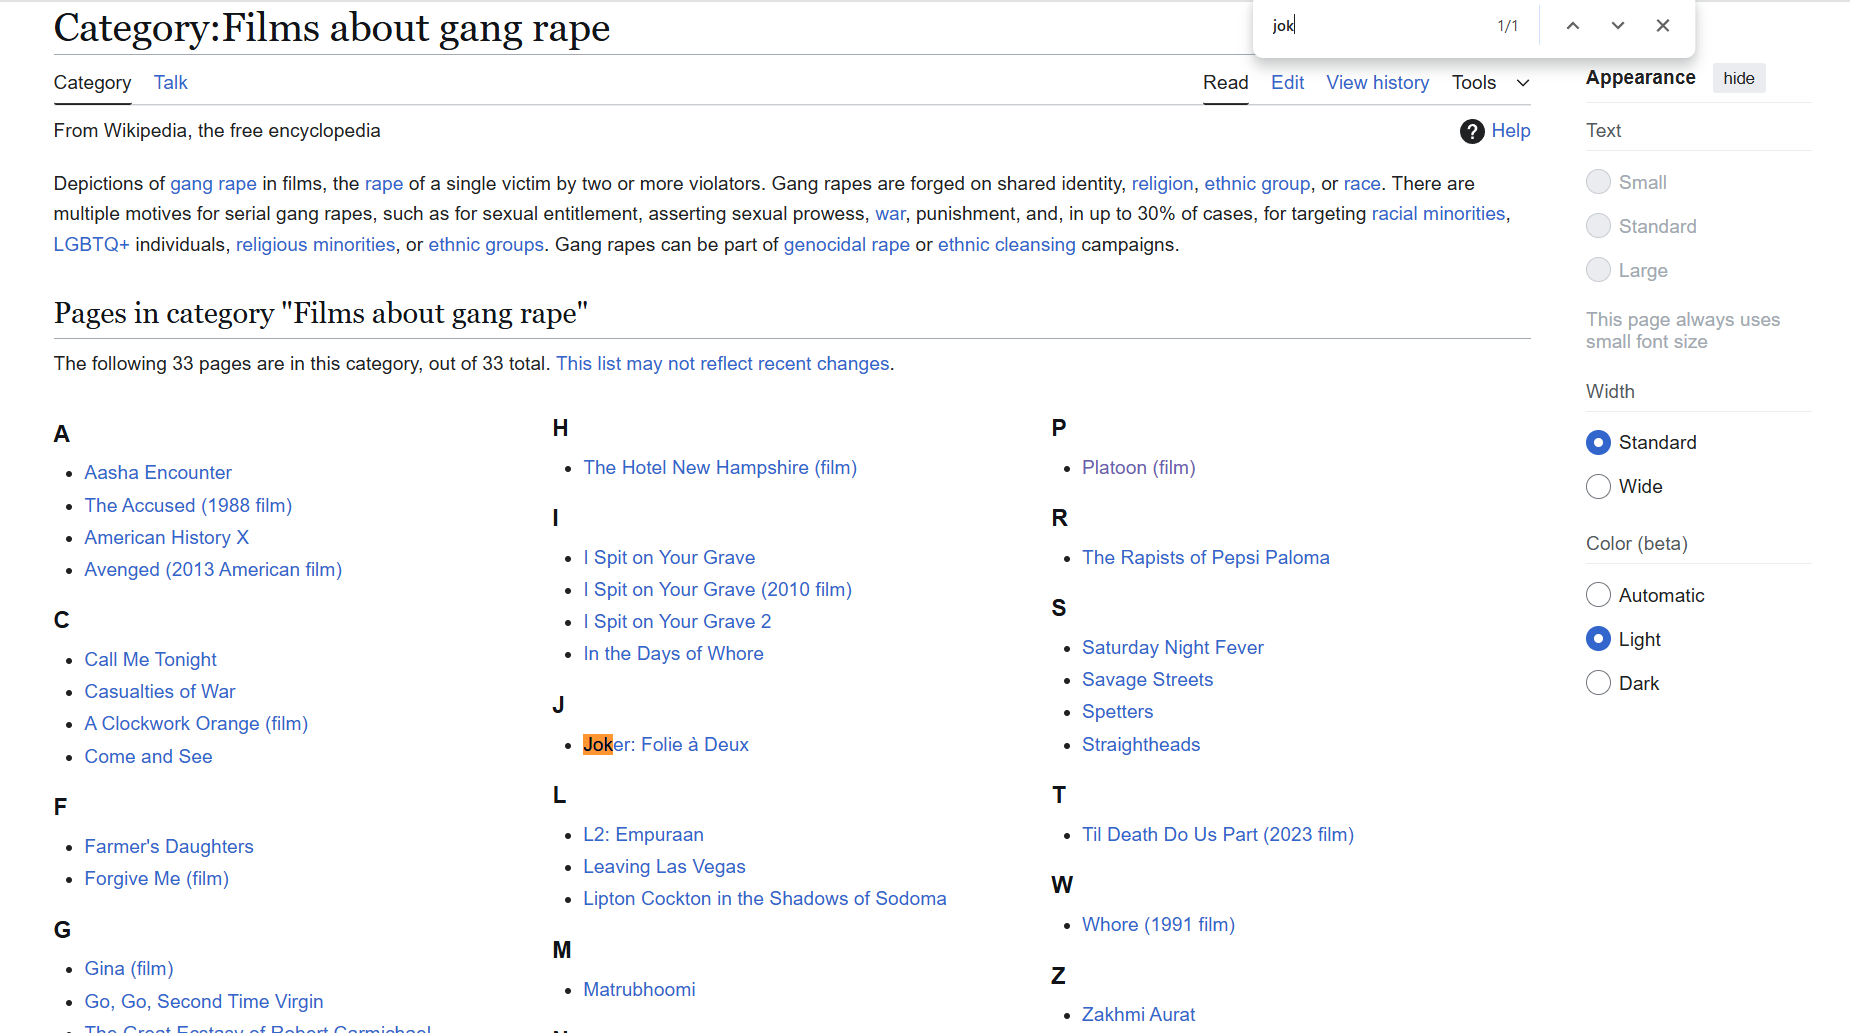Open The Accused (1988 film) link
The height and width of the screenshot is (1033, 1850).
click(x=188, y=506)
